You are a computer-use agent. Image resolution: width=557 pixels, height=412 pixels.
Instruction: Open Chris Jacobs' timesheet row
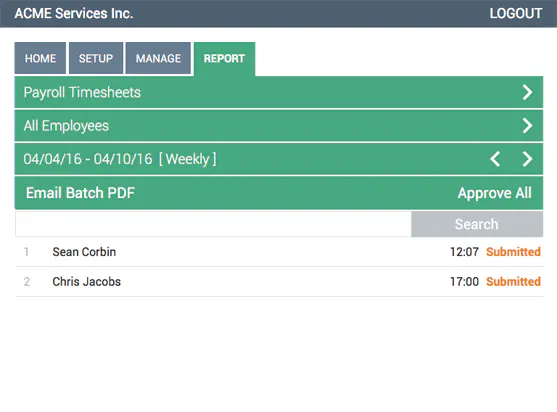(x=279, y=282)
